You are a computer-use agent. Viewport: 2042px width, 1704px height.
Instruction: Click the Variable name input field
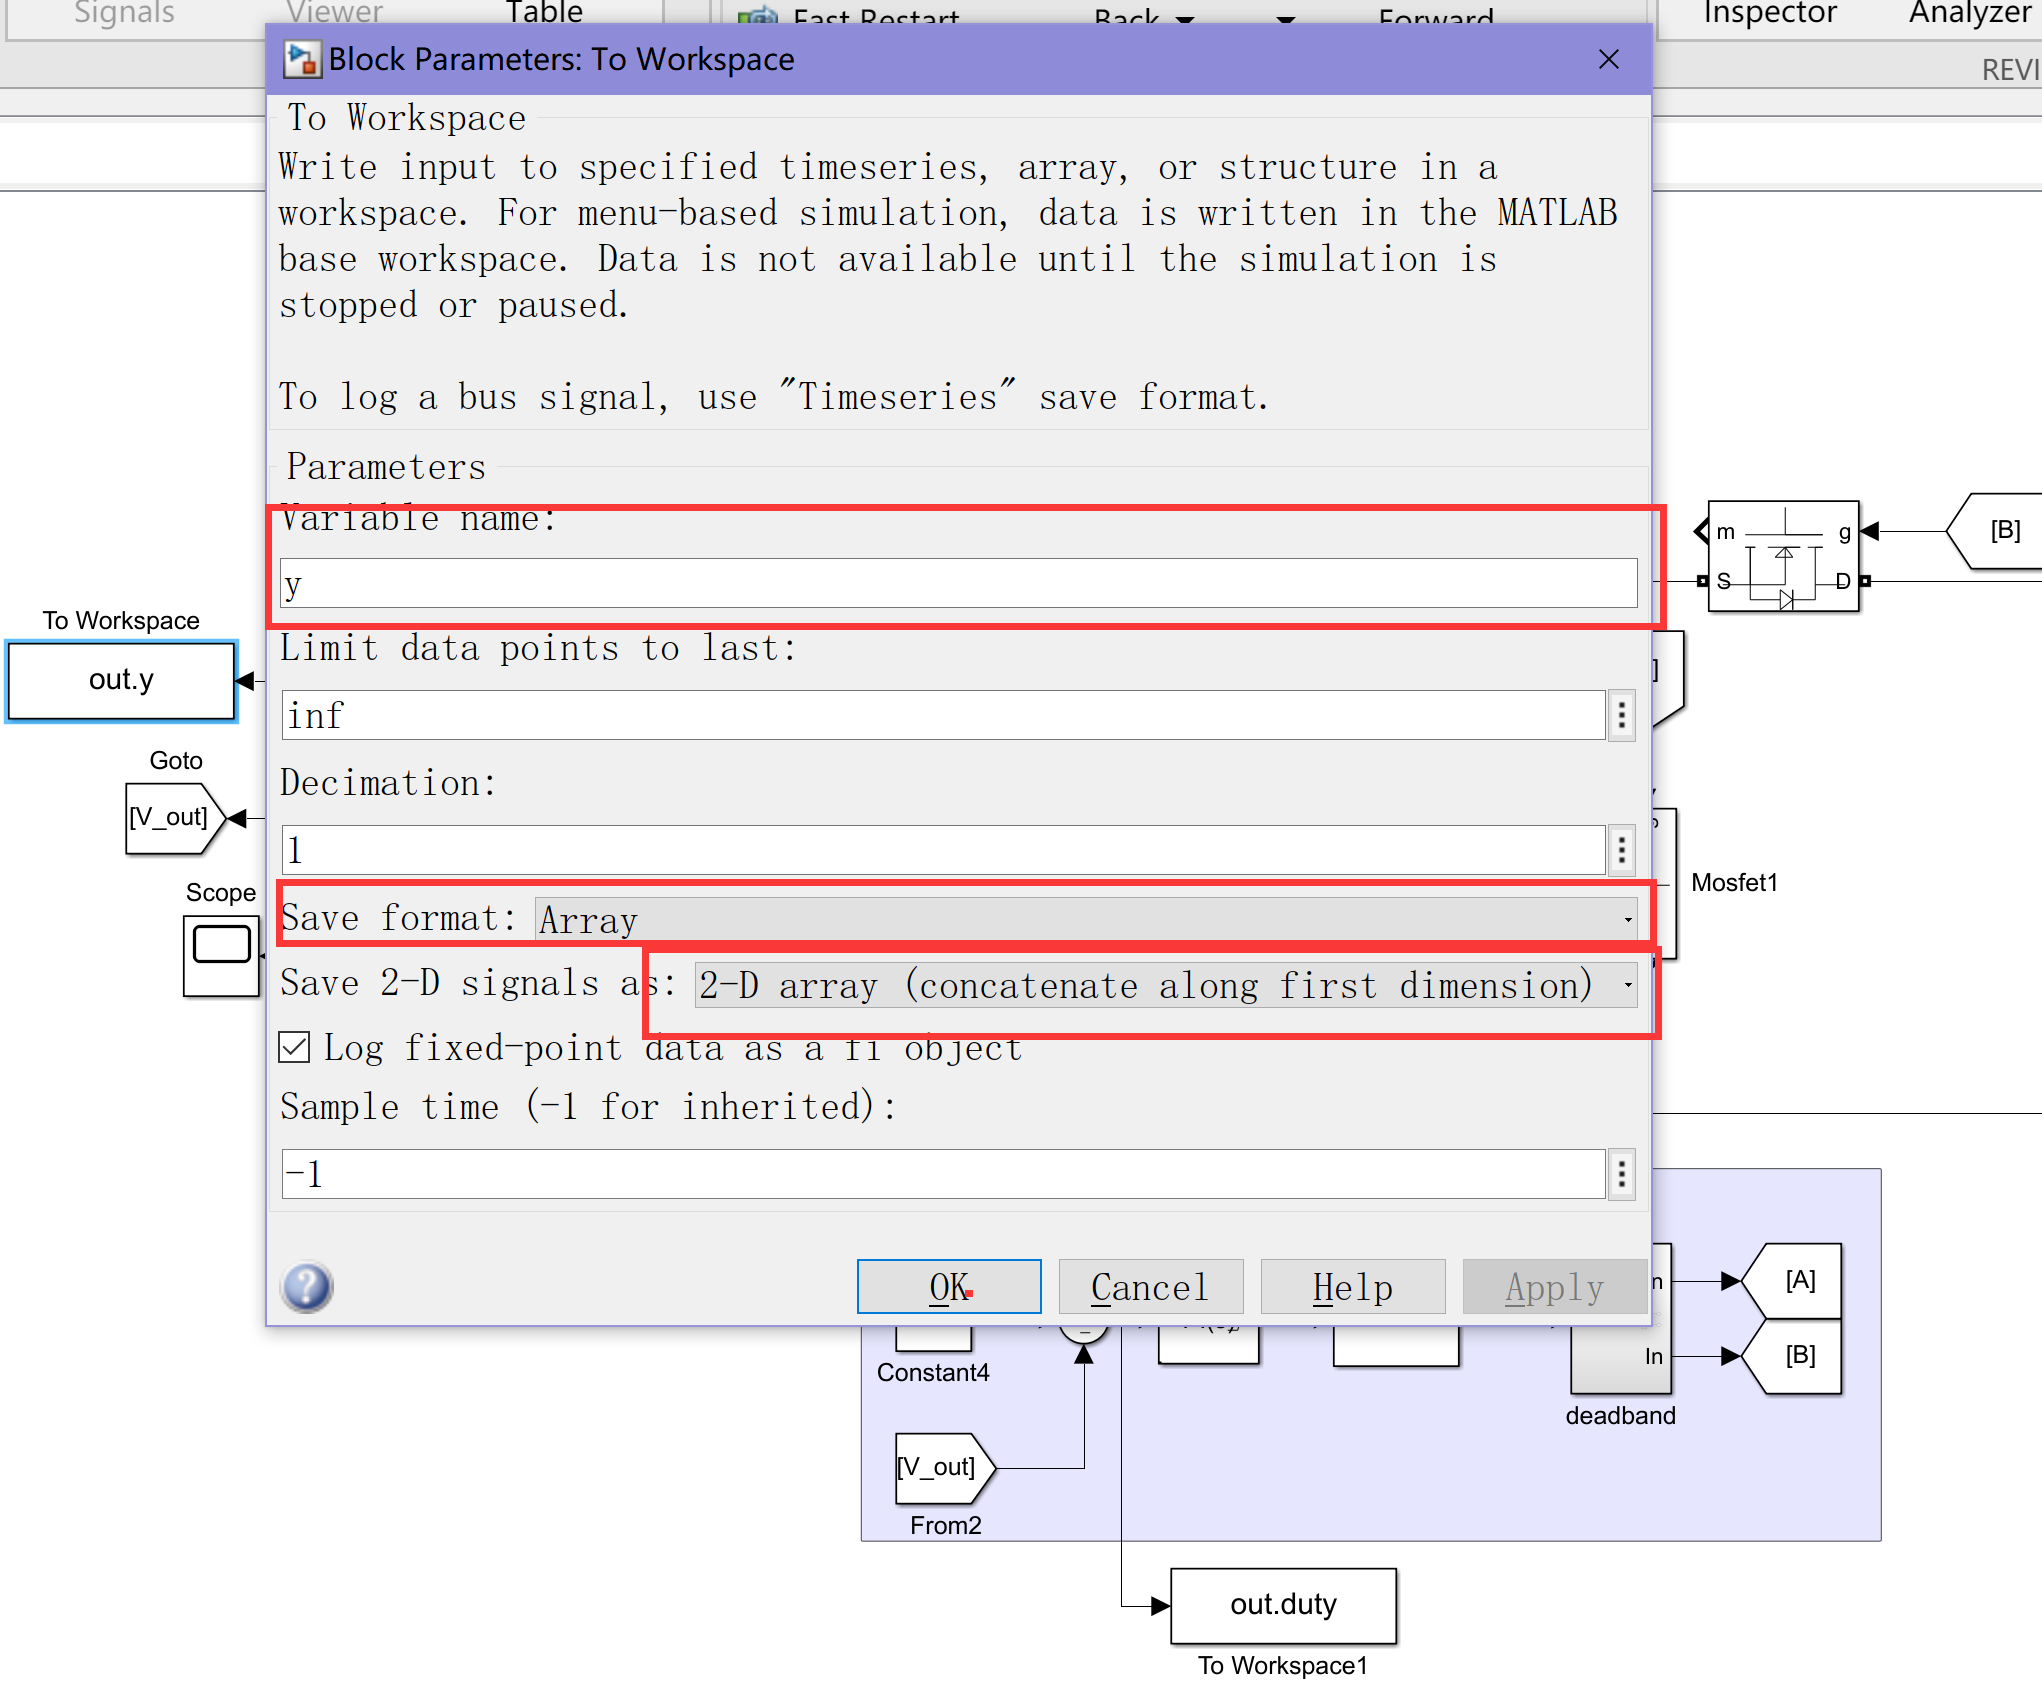point(957,584)
